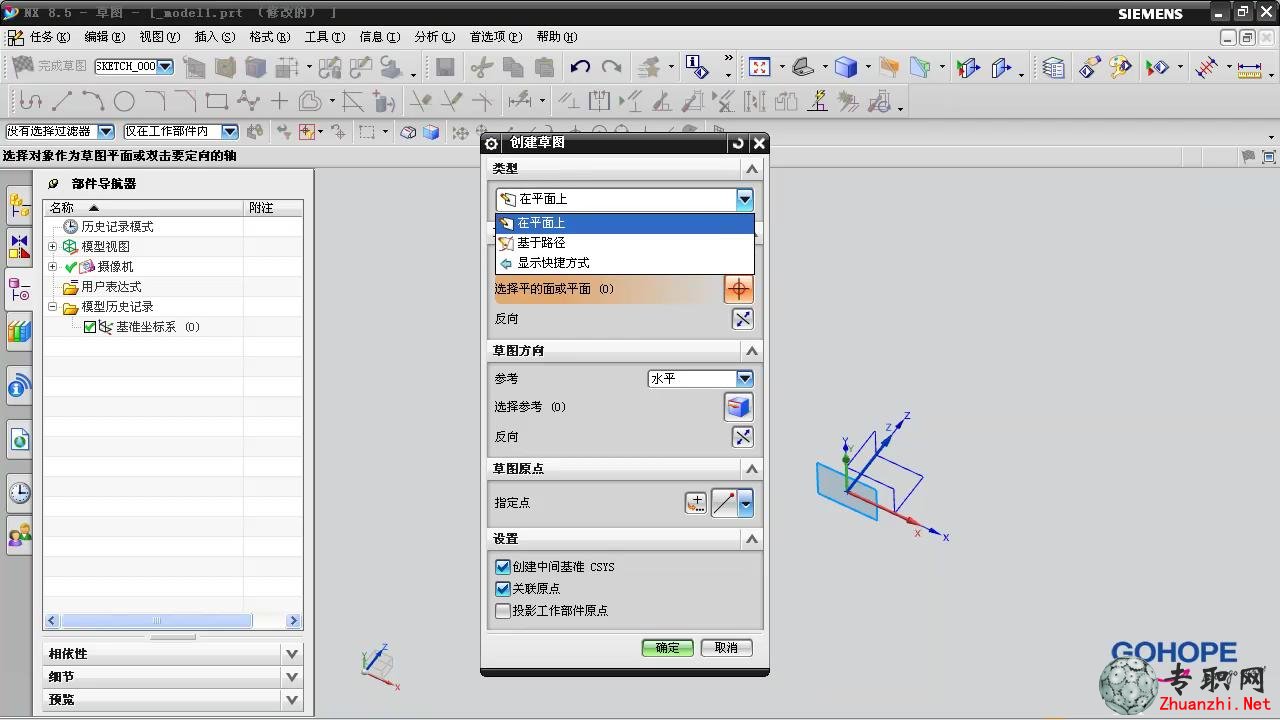Open the 帮助 menu
This screenshot has width=1280, height=720.
[557, 37]
